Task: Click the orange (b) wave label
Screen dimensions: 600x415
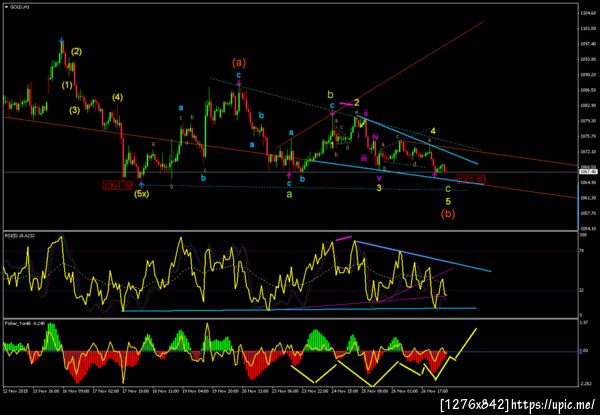Action: click(x=448, y=214)
